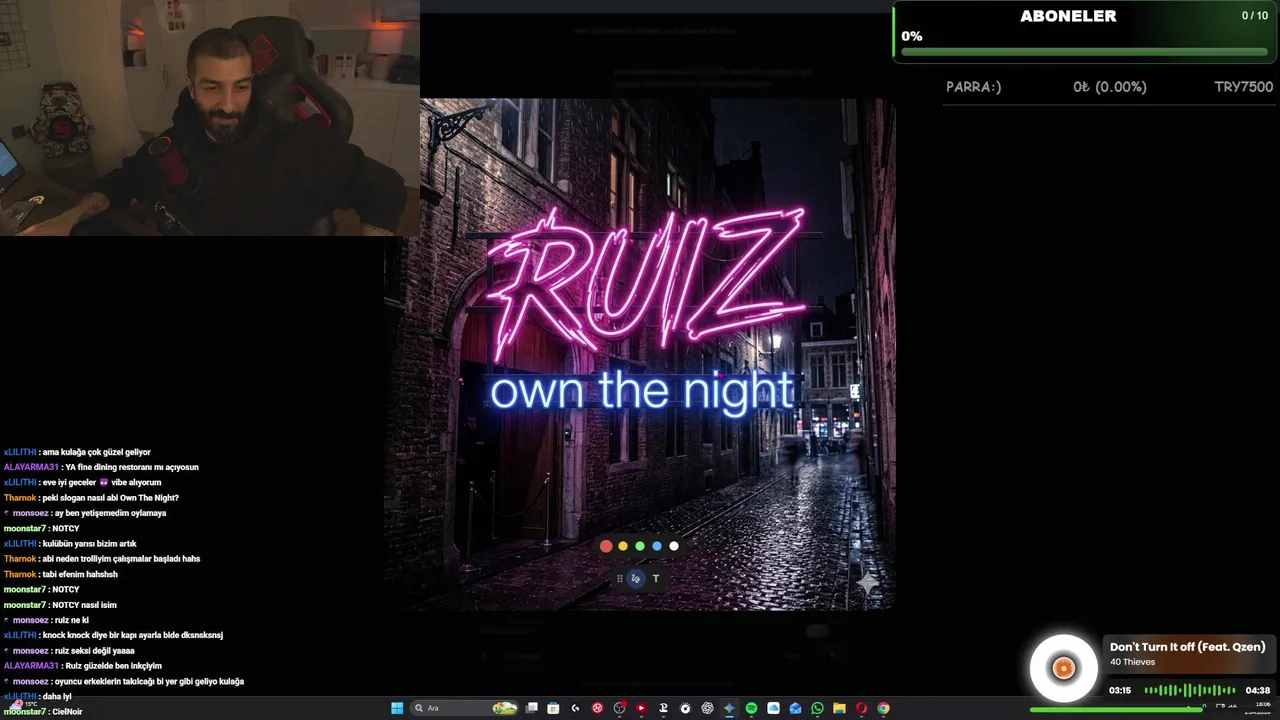Click xLILITHI 'daha iyi' chat message
This screenshot has height=720, width=1280.
pyautogui.click(x=37, y=696)
